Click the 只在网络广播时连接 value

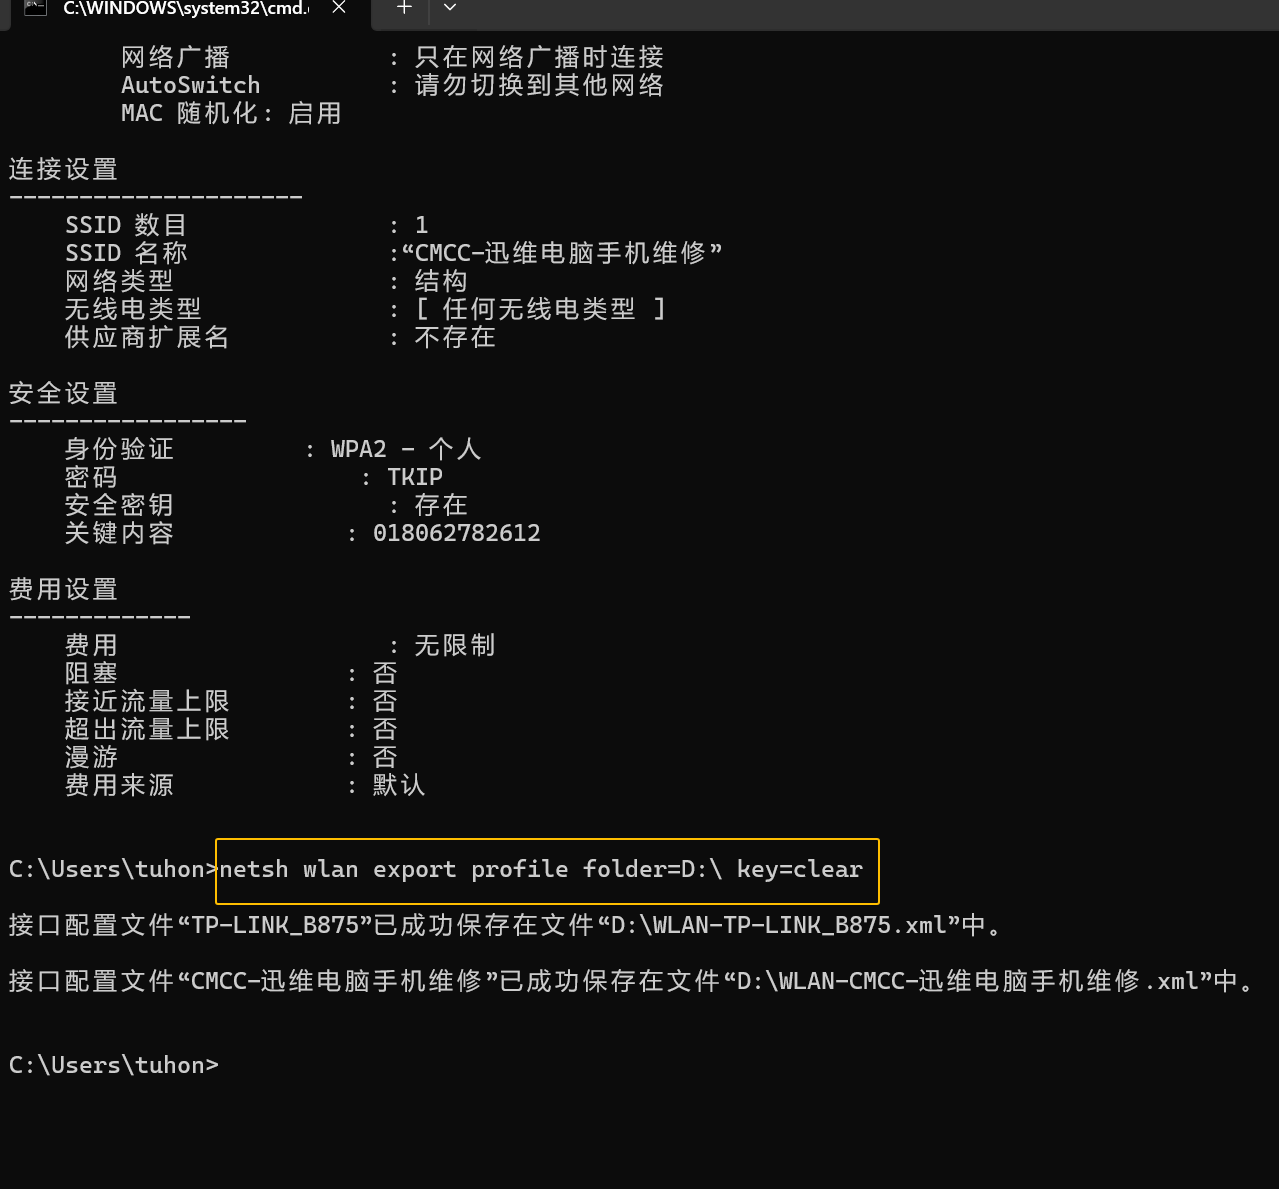[539, 57]
